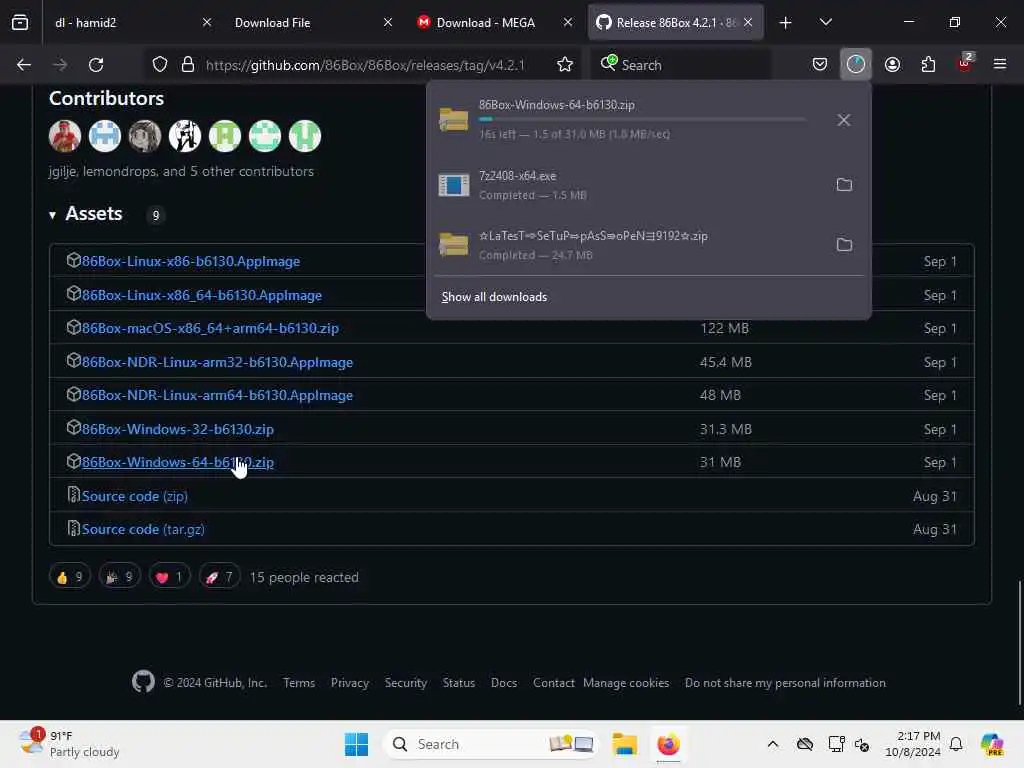Click the uBlock Origin extension icon
The image size is (1024, 768).
(965, 63)
